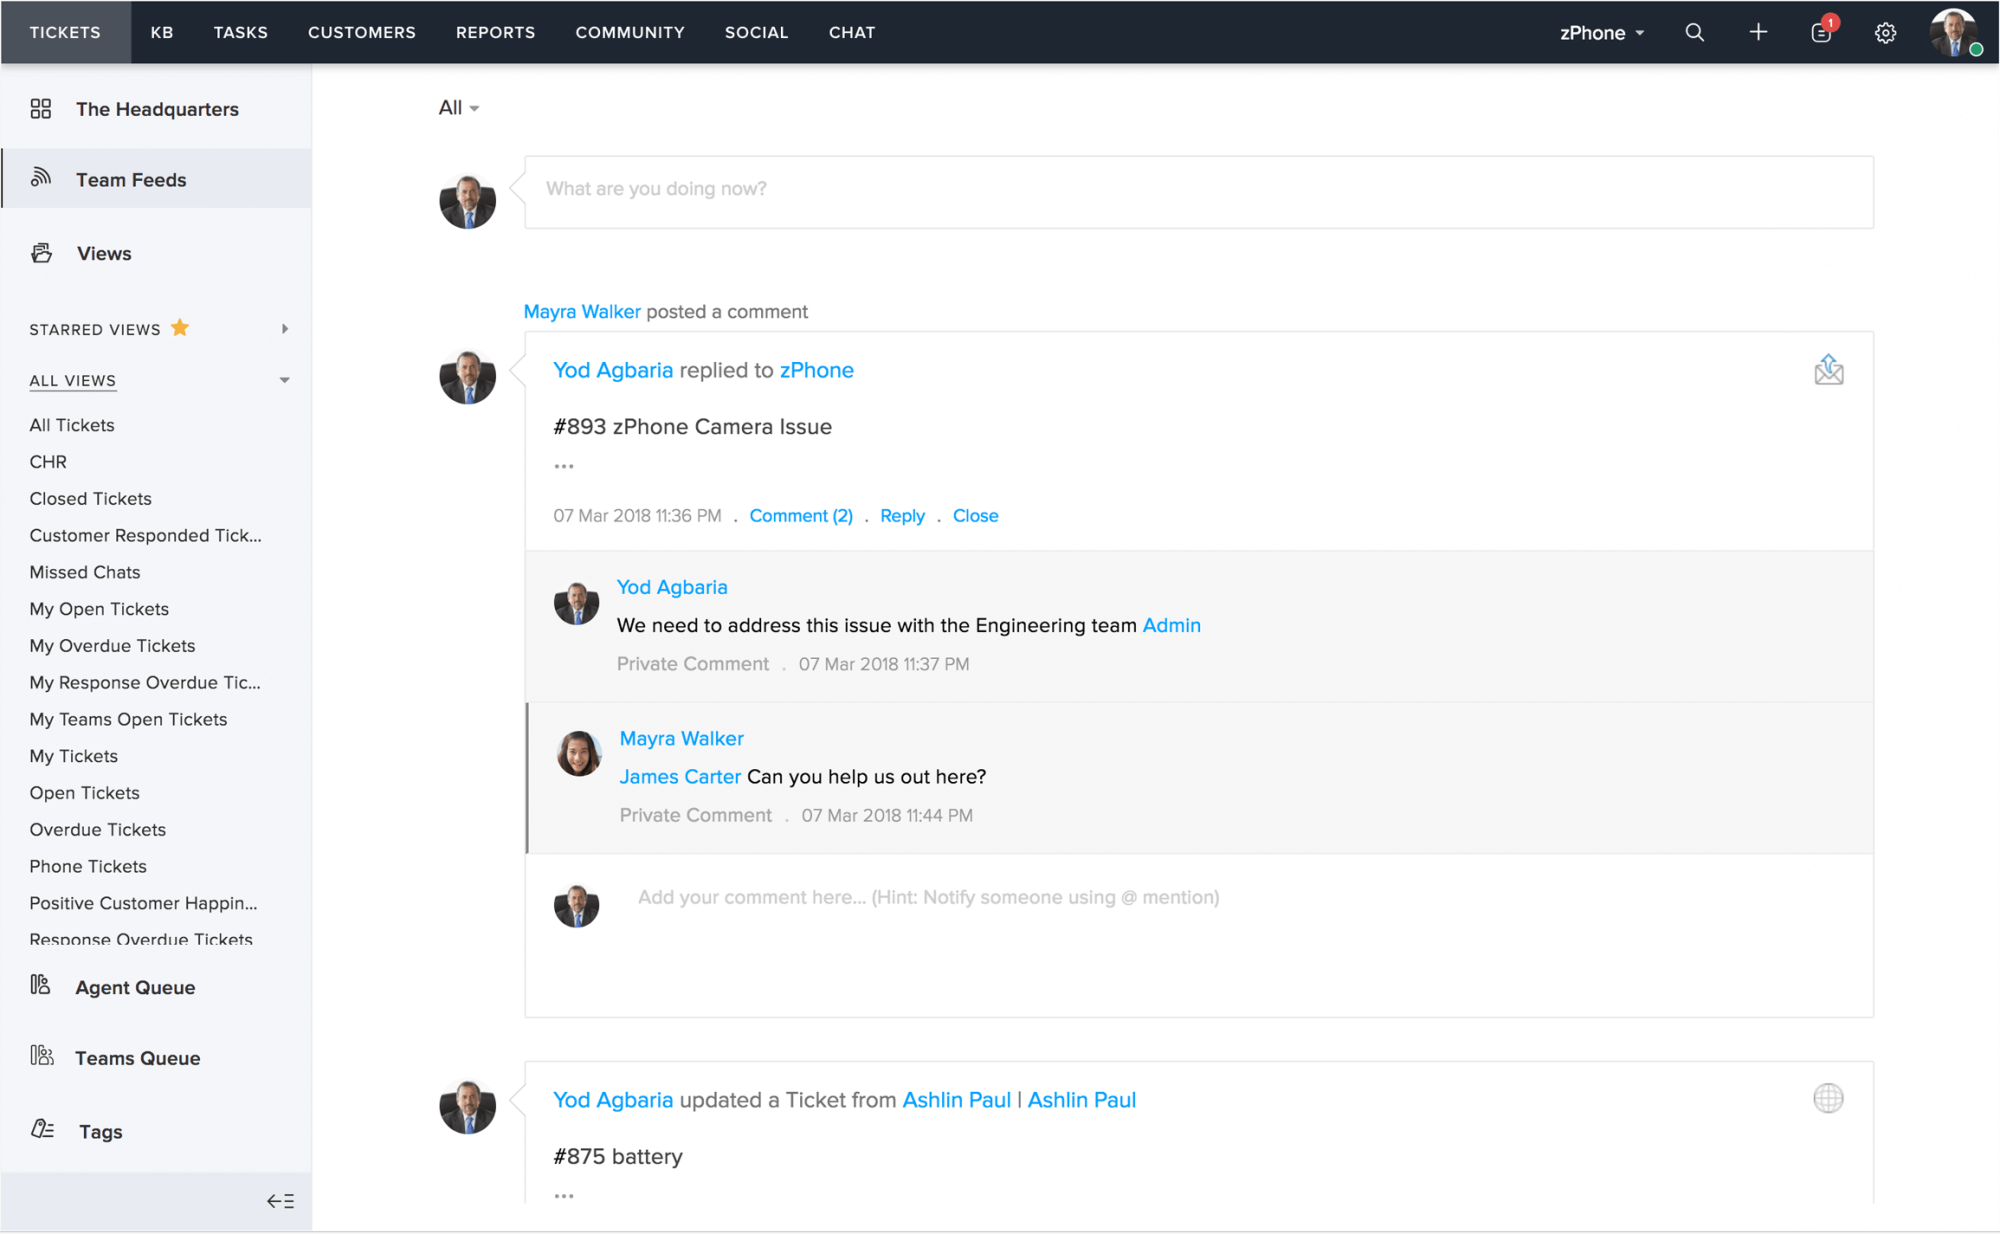The width and height of the screenshot is (2000, 1234).
Task: Select the TICKETS tab
Action: click(64, 31)
